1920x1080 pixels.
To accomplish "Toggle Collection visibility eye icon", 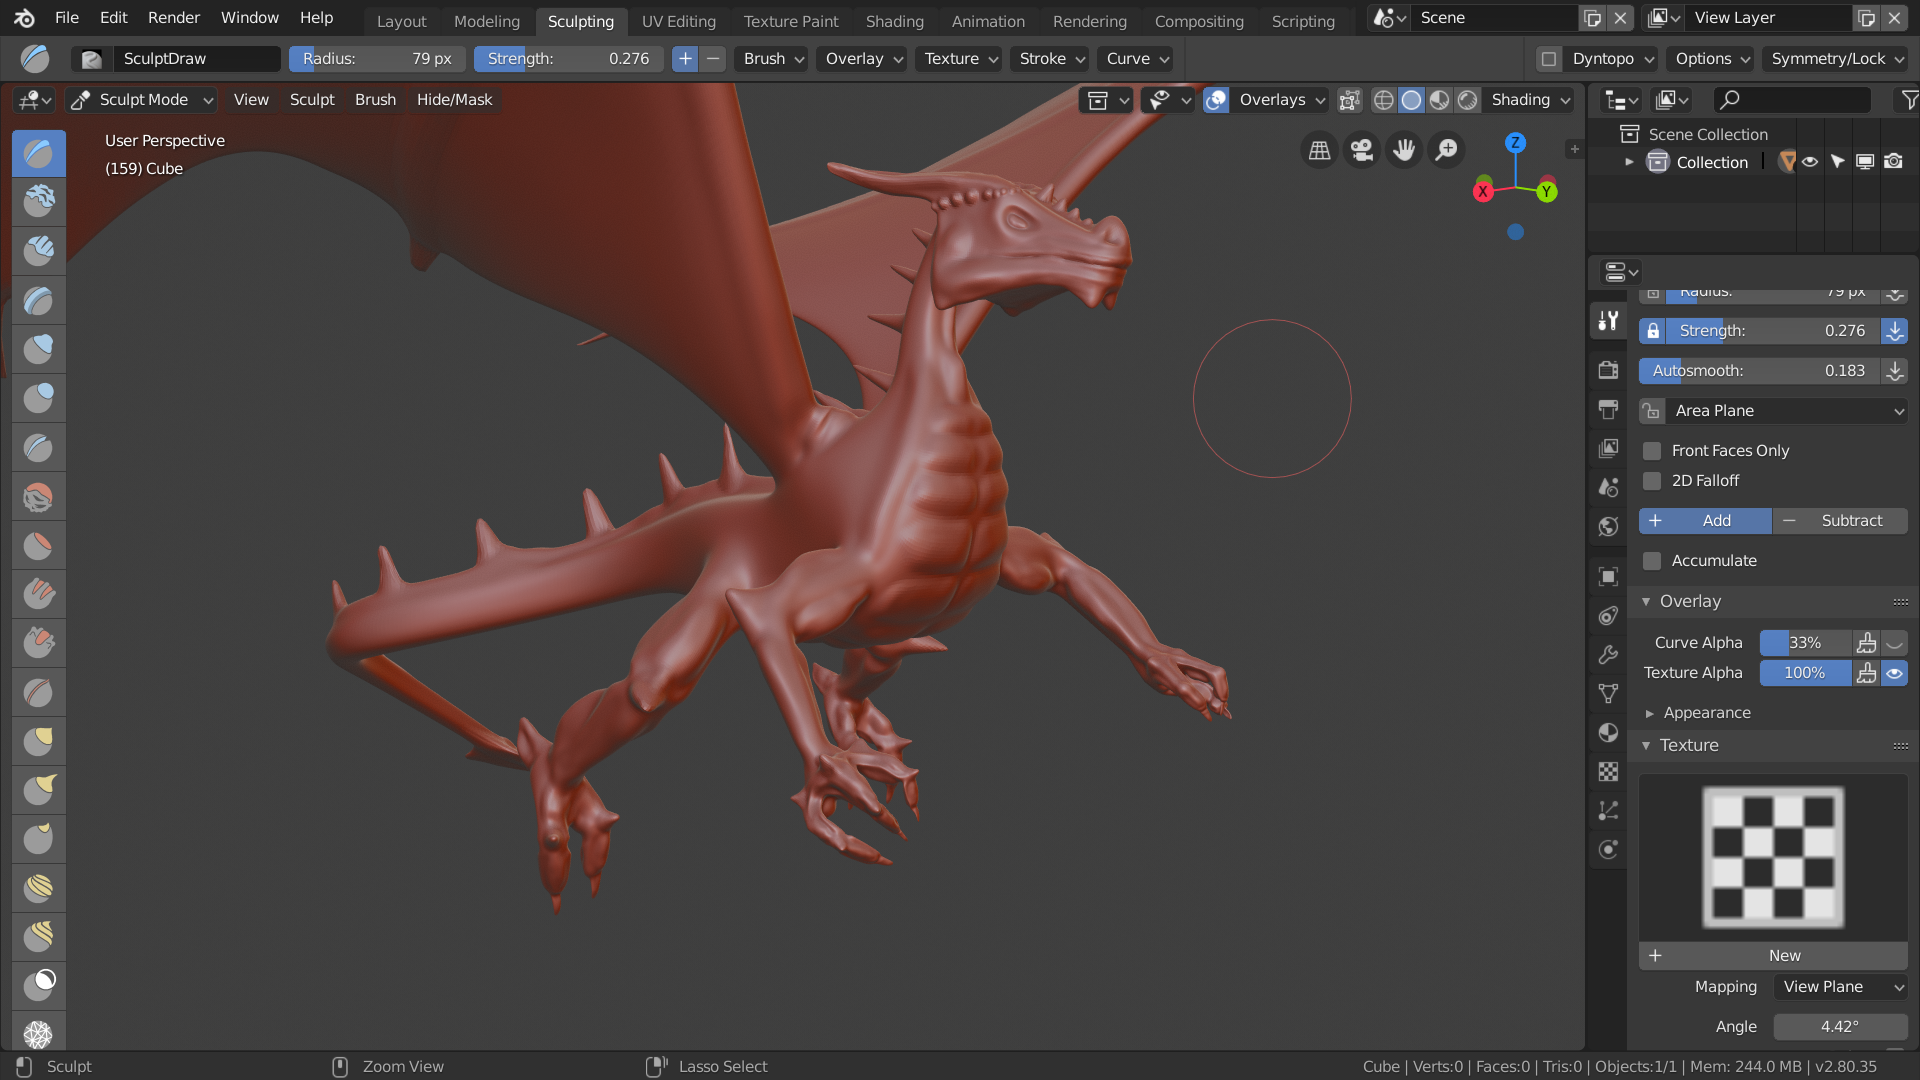I will point(1810,162).
